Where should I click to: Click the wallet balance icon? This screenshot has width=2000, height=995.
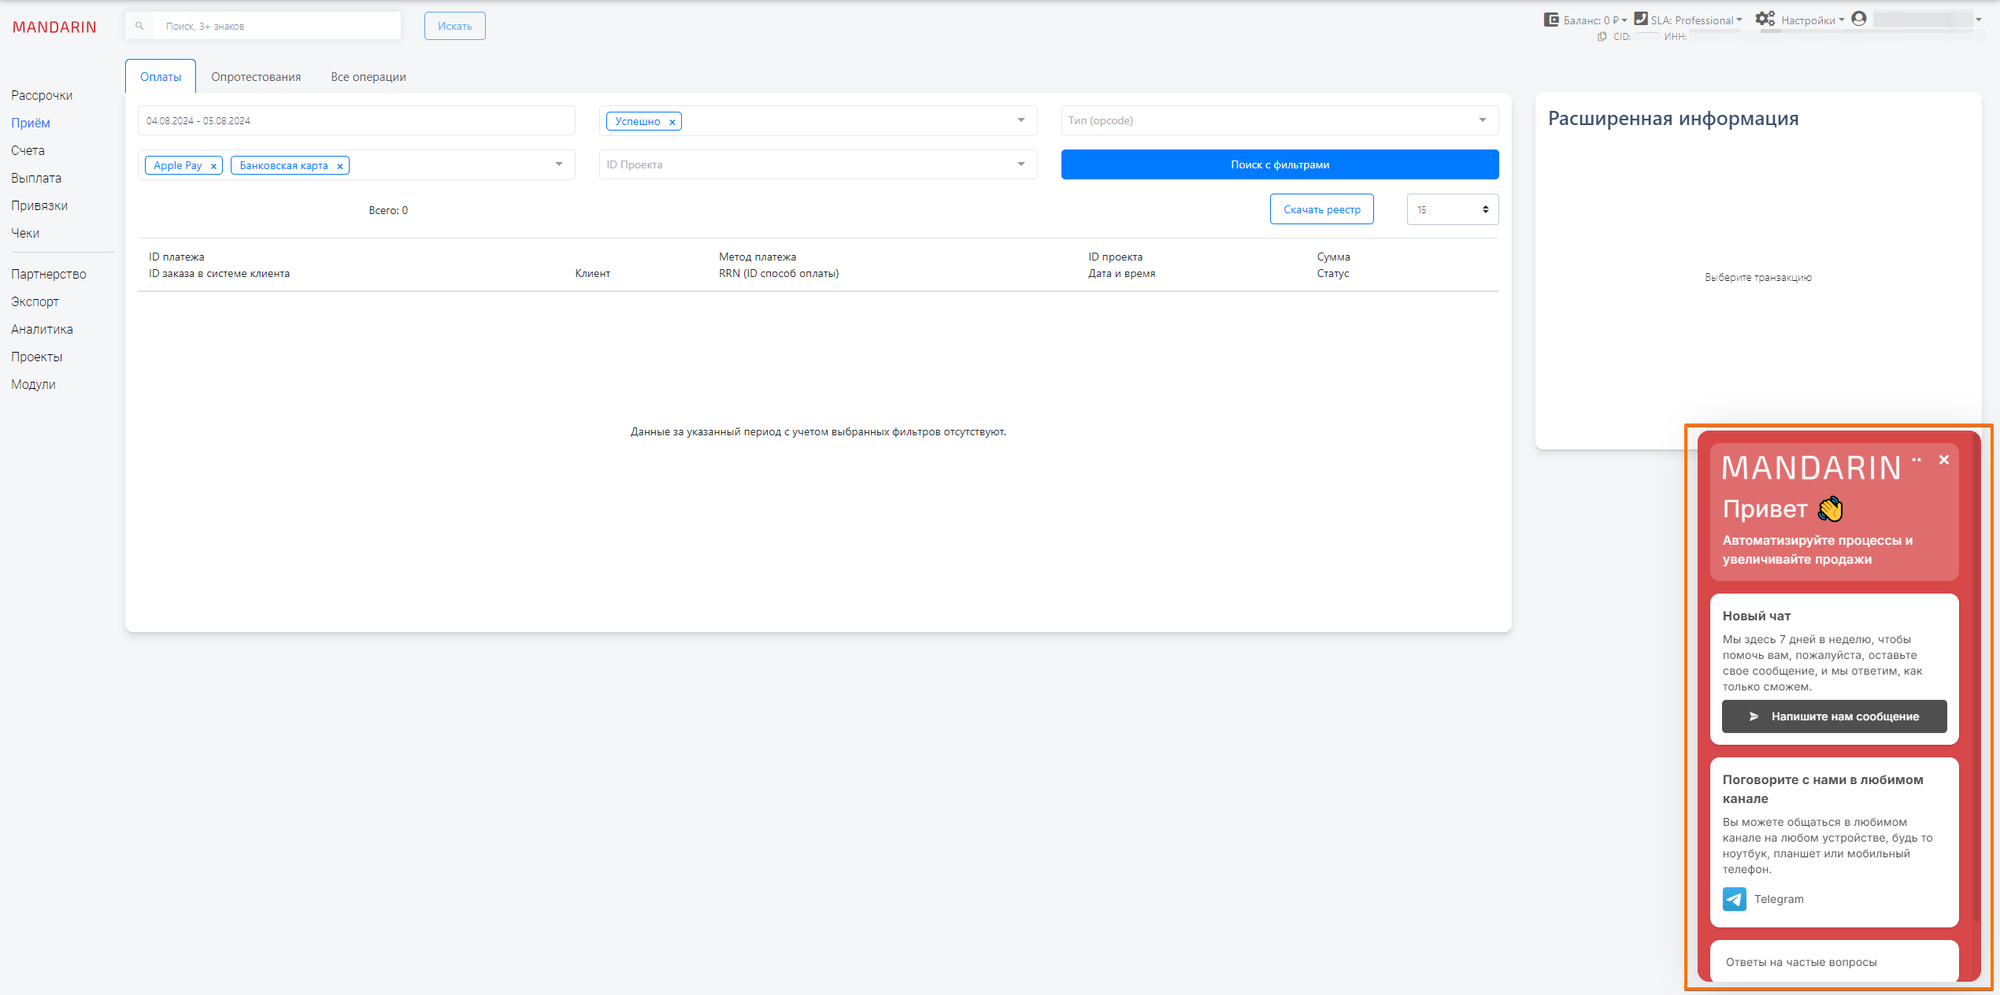(x=1551, y=19)
